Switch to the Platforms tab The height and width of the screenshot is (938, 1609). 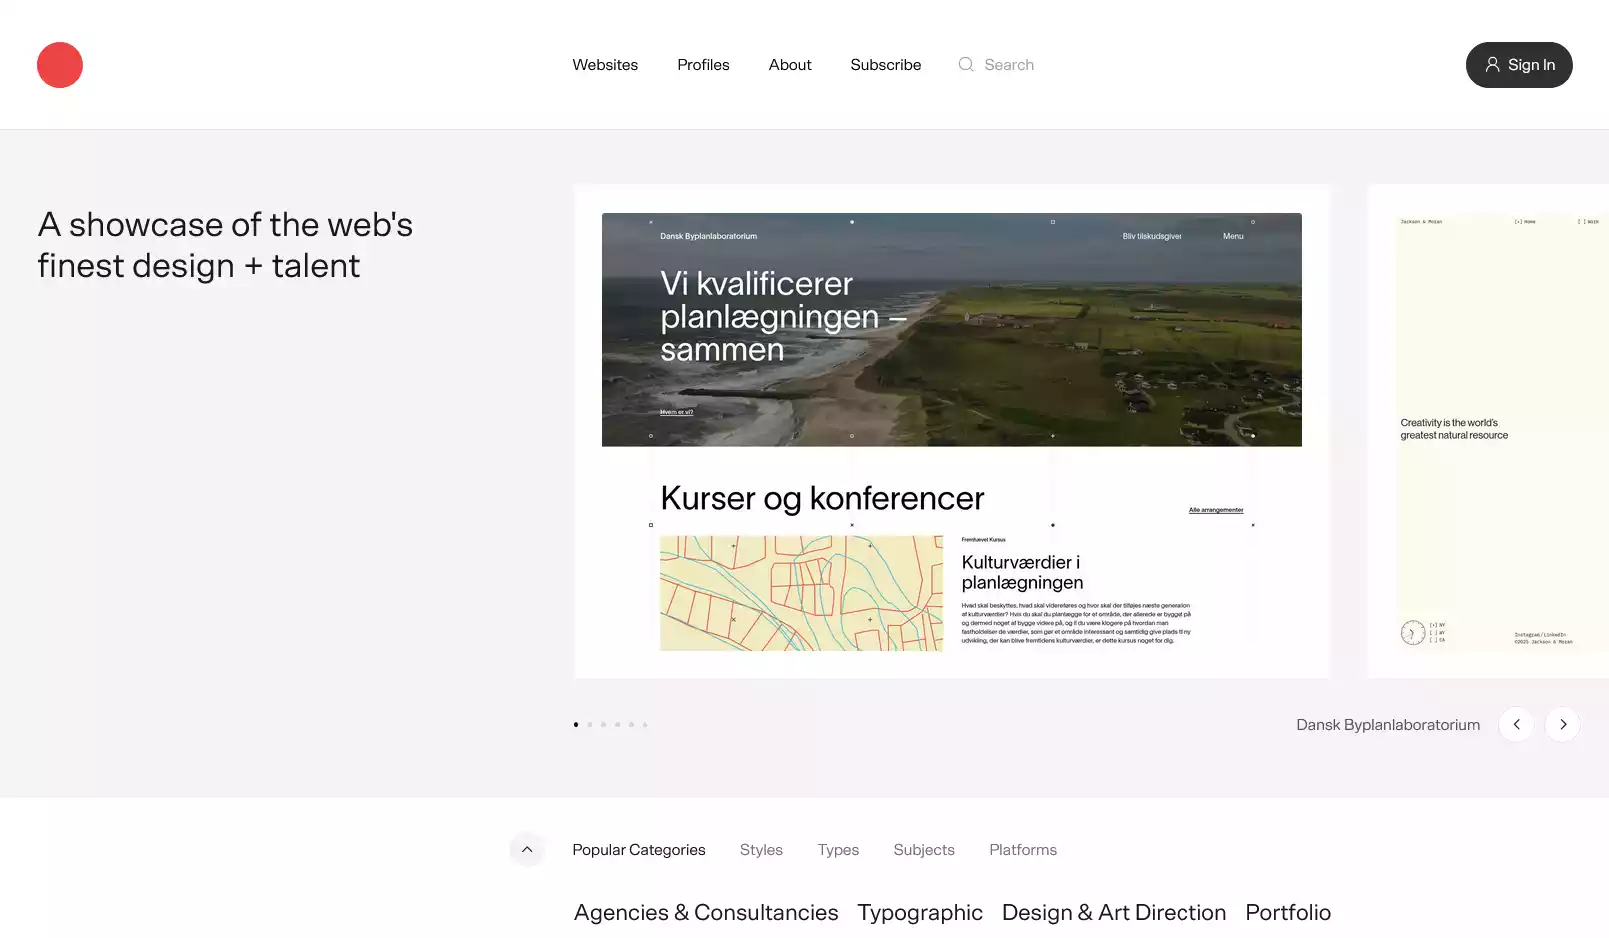pyautogui.click(x=1023, y=850)
